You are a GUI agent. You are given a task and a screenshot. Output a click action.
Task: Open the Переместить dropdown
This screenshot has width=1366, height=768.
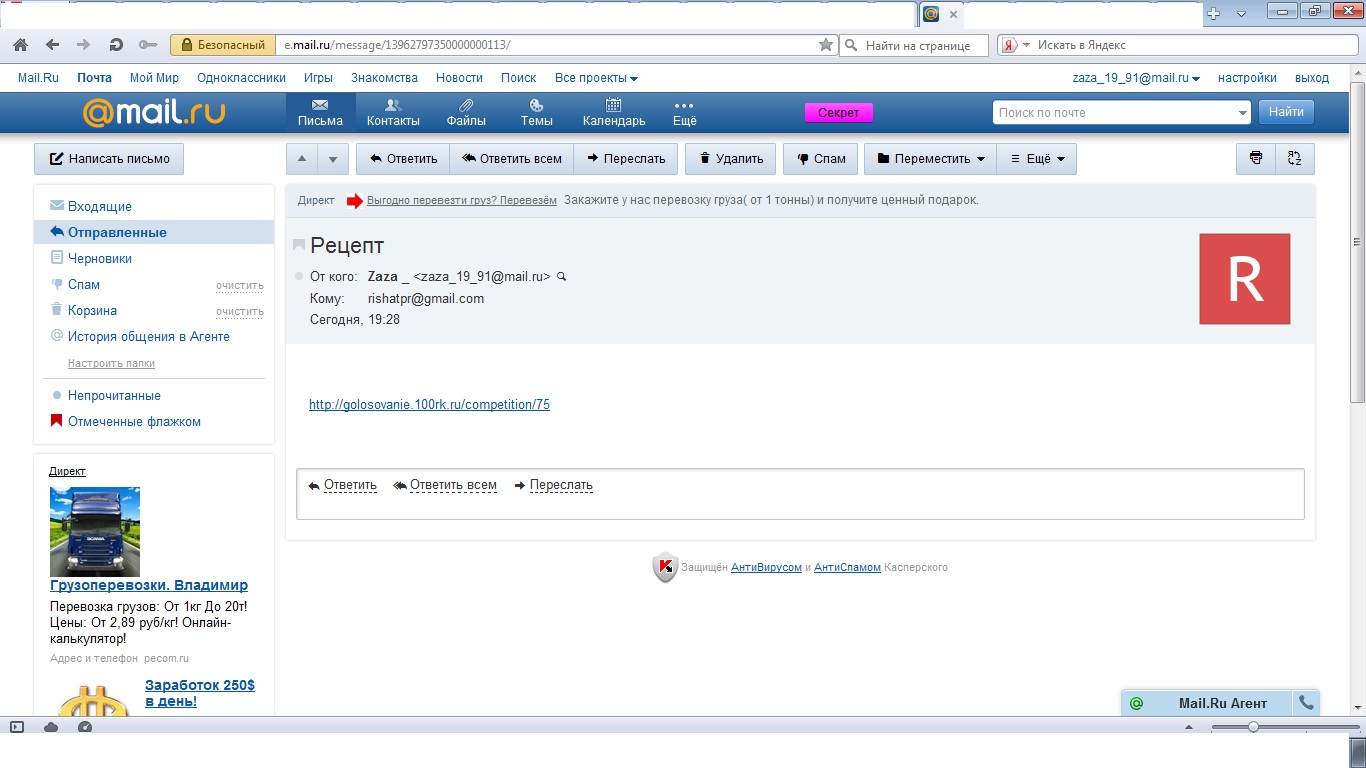point(930,159)
